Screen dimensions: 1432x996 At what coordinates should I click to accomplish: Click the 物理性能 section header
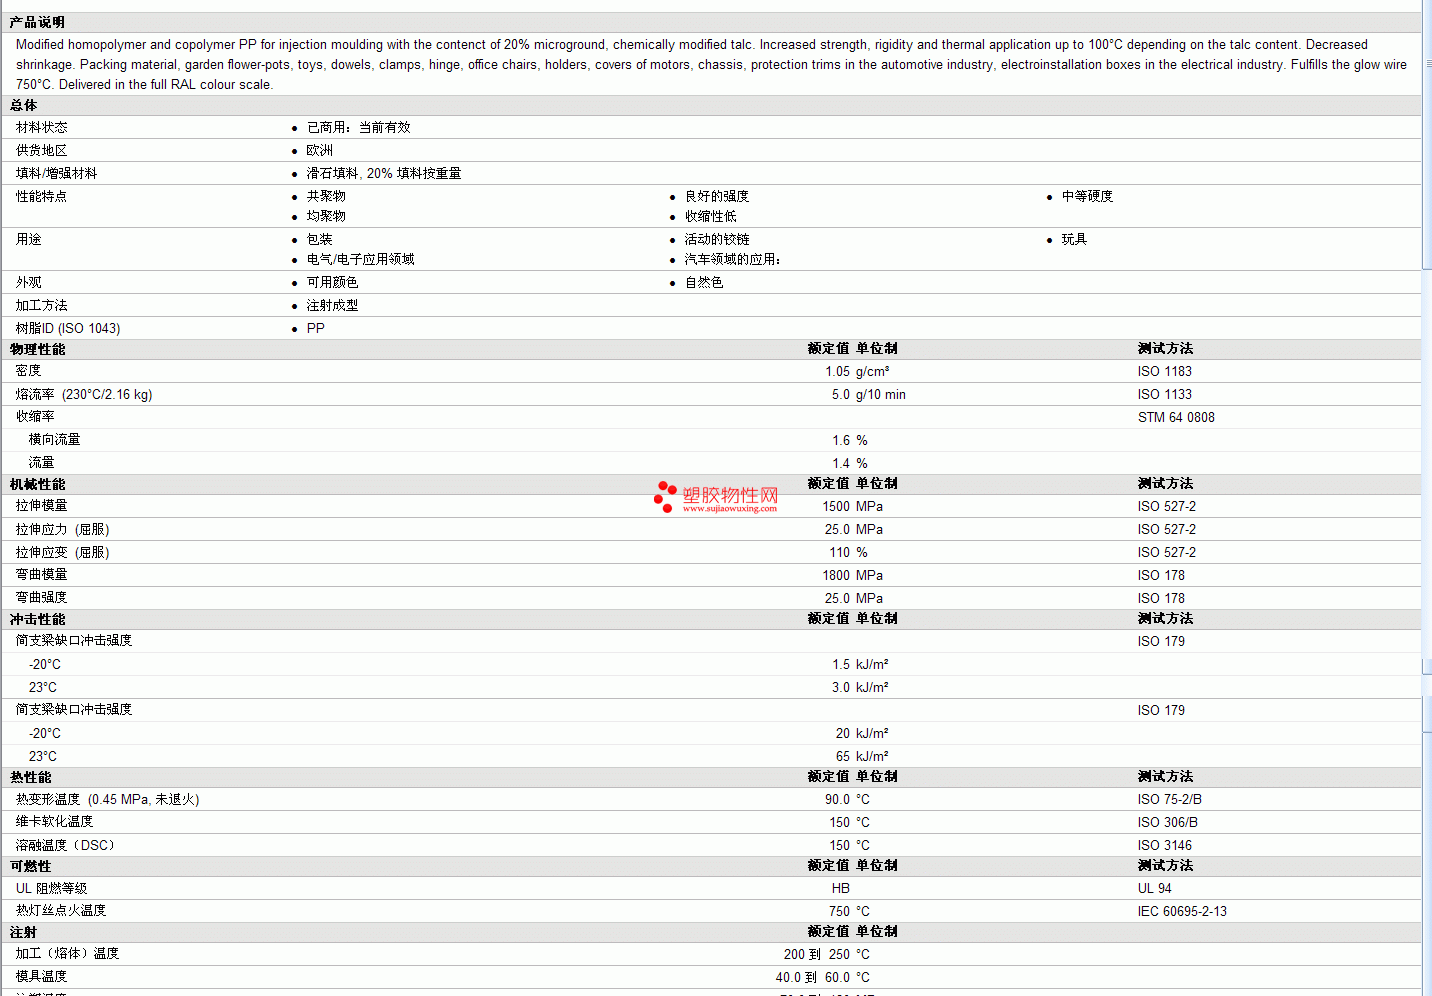click(37, 349)
